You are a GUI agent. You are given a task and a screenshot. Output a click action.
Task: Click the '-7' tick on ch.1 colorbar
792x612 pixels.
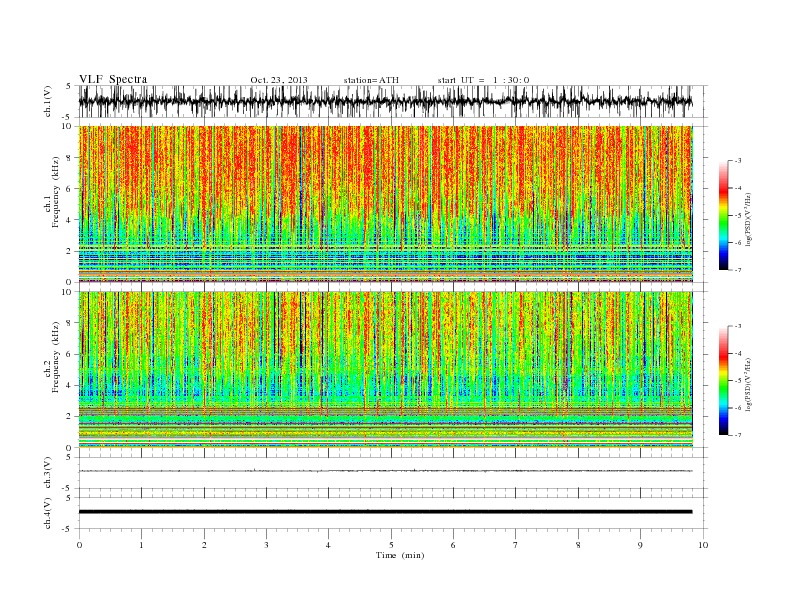click(x=738, y=270)
